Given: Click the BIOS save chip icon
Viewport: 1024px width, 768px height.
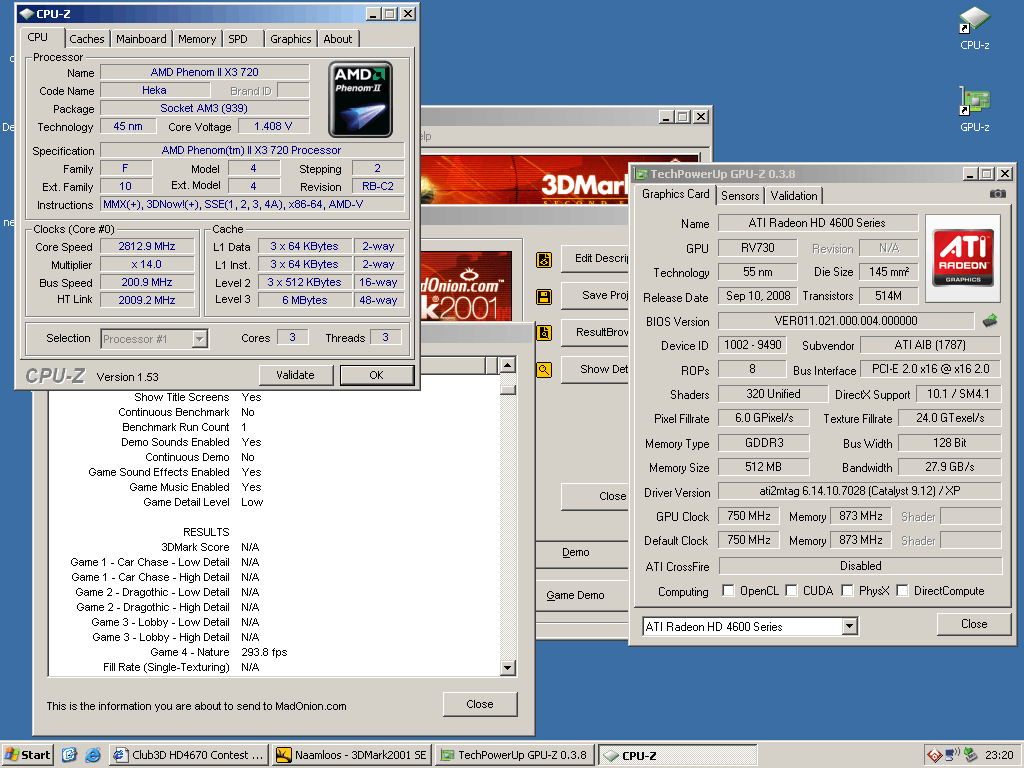Looking at the screenshot, I should pos(990,321).
